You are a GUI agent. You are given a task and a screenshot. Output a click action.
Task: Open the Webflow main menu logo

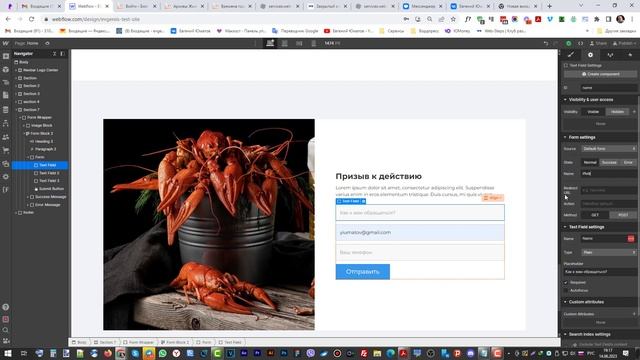click(5, 43)
